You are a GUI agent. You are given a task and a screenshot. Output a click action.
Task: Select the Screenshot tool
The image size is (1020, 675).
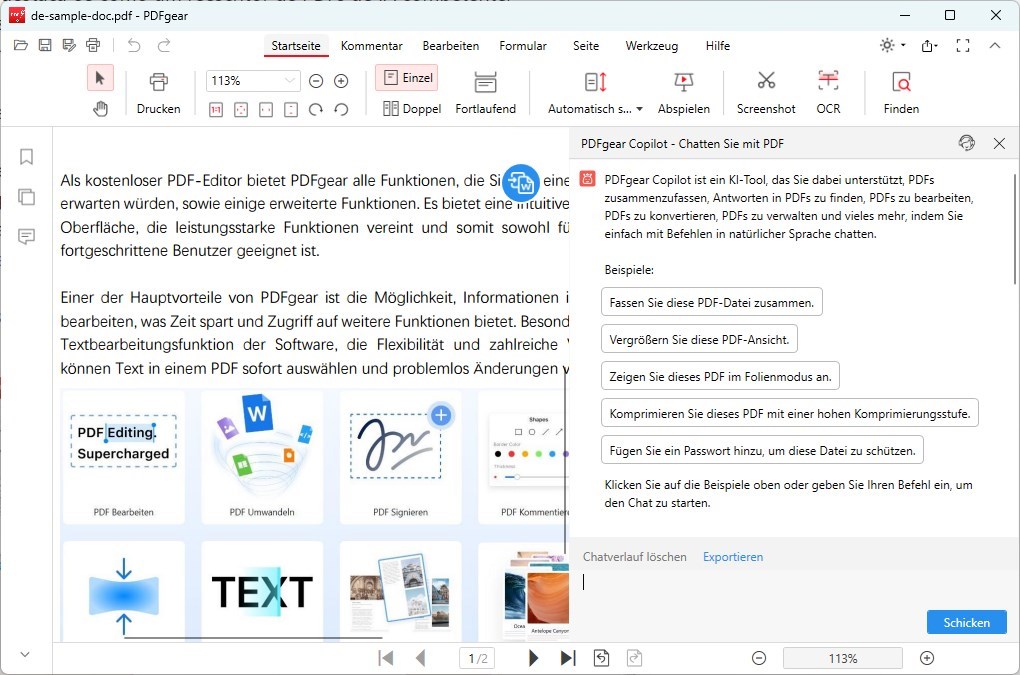[765, 90]
